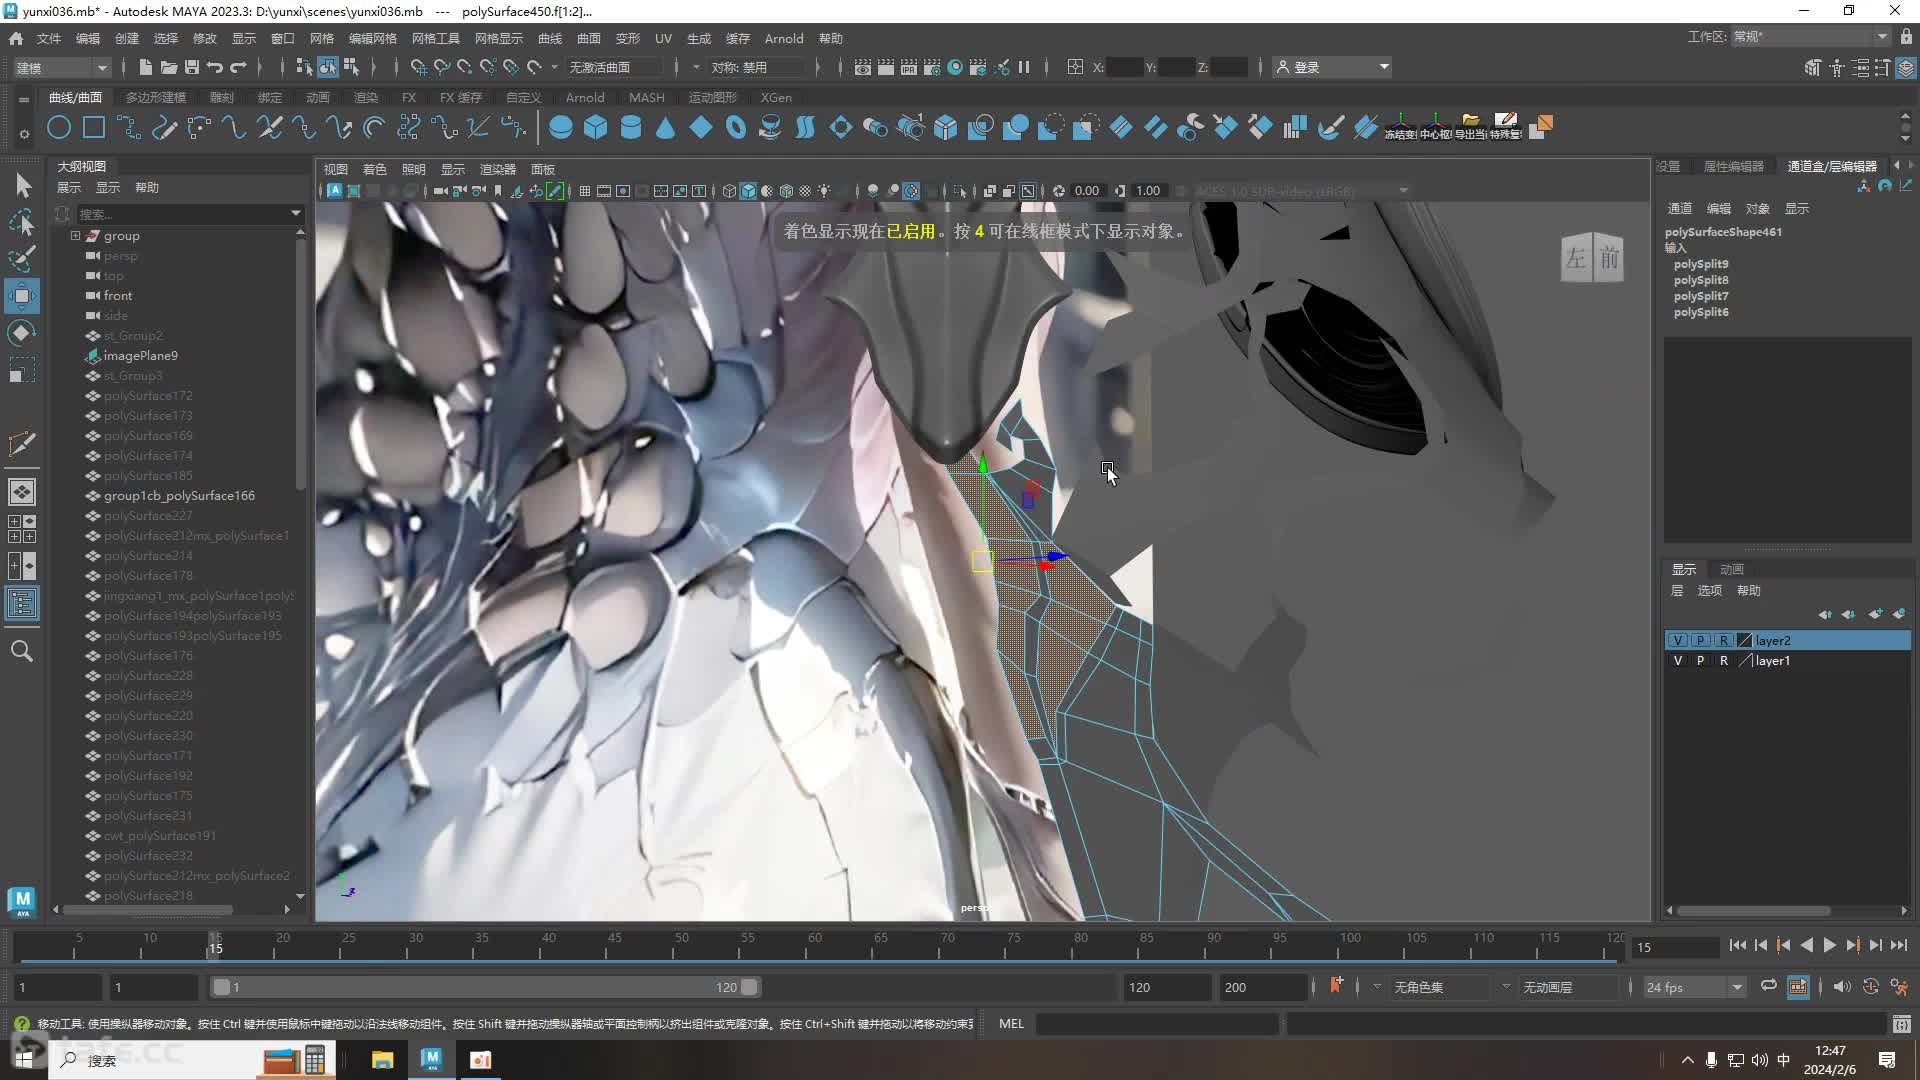The image size is (1920, 1080).
Task: Toggle visibility V of layer2
Action: [x=1678, y=640]
